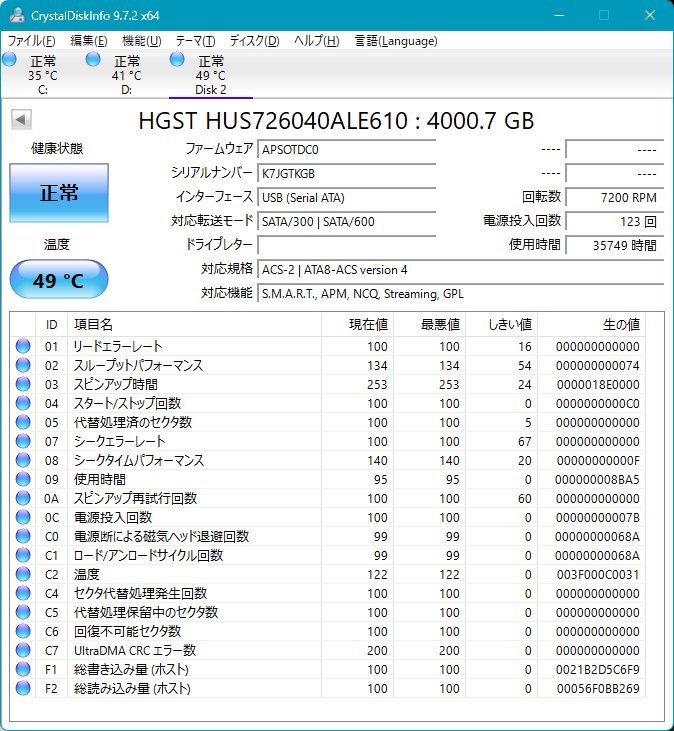
Task: Select the C: drive tab at 35 °C
Action: pos(43,75)
